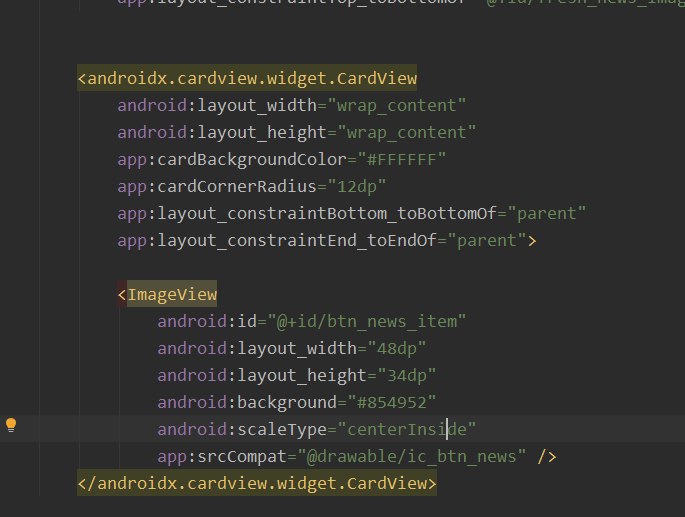Click the yellow lightbulb quick-fix icon
The width and height of the screenshot is (685, 517).
click(x=11, y=425)
